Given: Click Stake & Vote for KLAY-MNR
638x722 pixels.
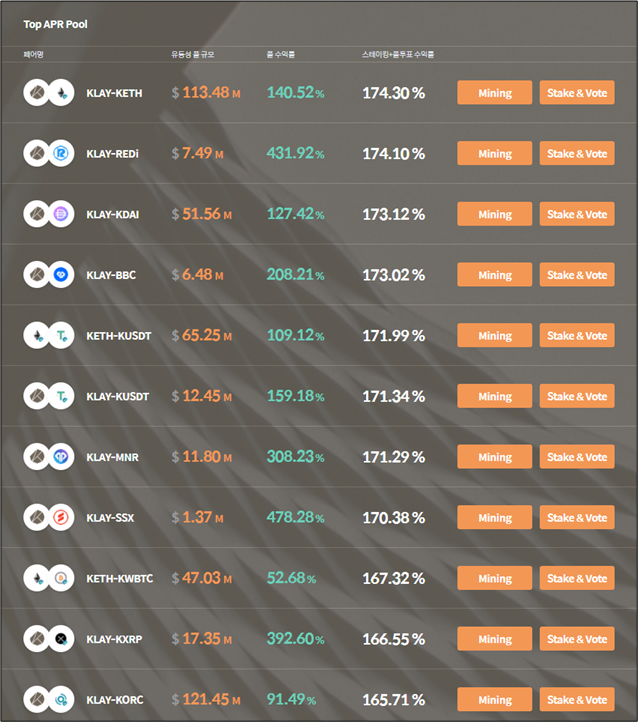Looking at the screenshot, I should click(577, 457).
